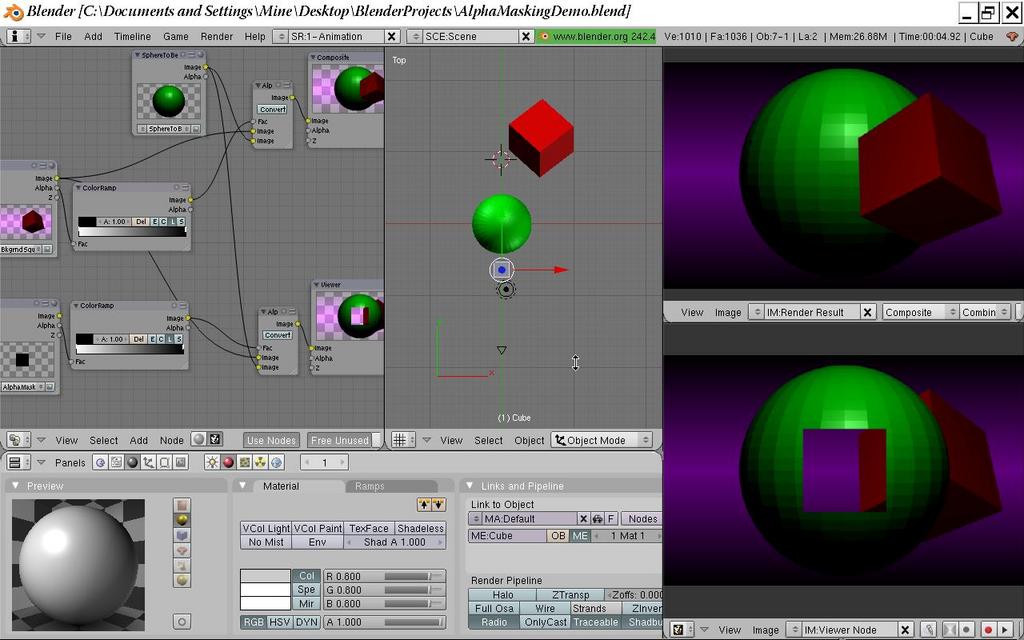The height and width of the screenshot is (640, 1024).
Task: Open the Object context panel icon
Action: 148,462
